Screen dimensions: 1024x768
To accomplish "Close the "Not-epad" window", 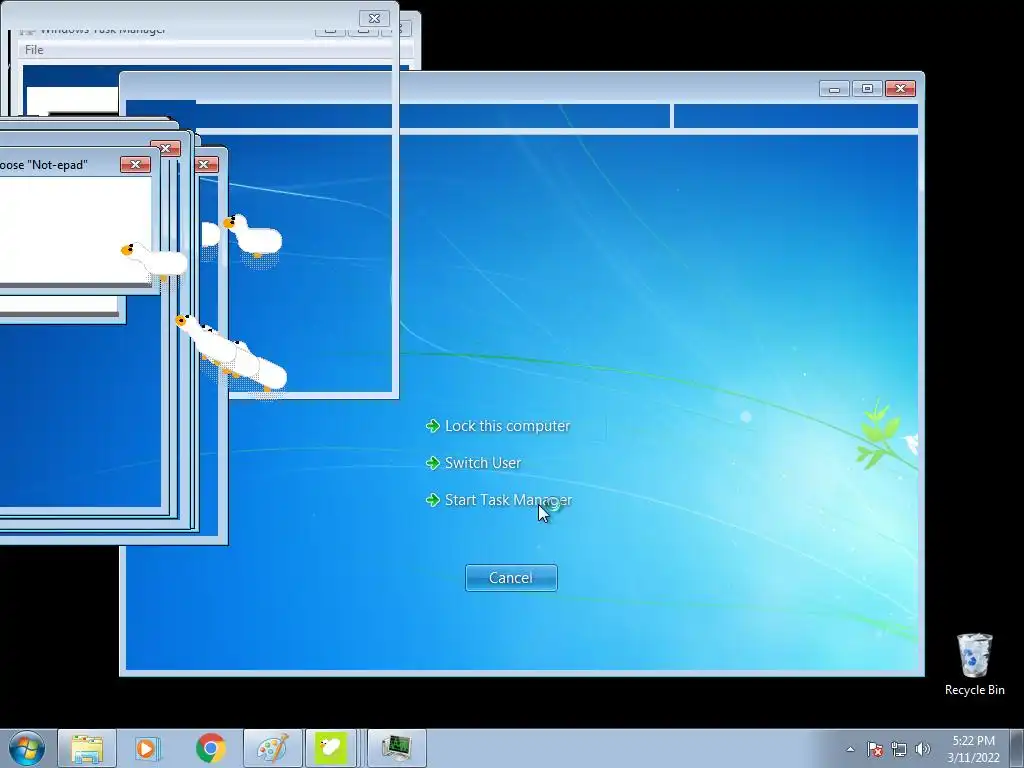I will [x=135, y=165].
